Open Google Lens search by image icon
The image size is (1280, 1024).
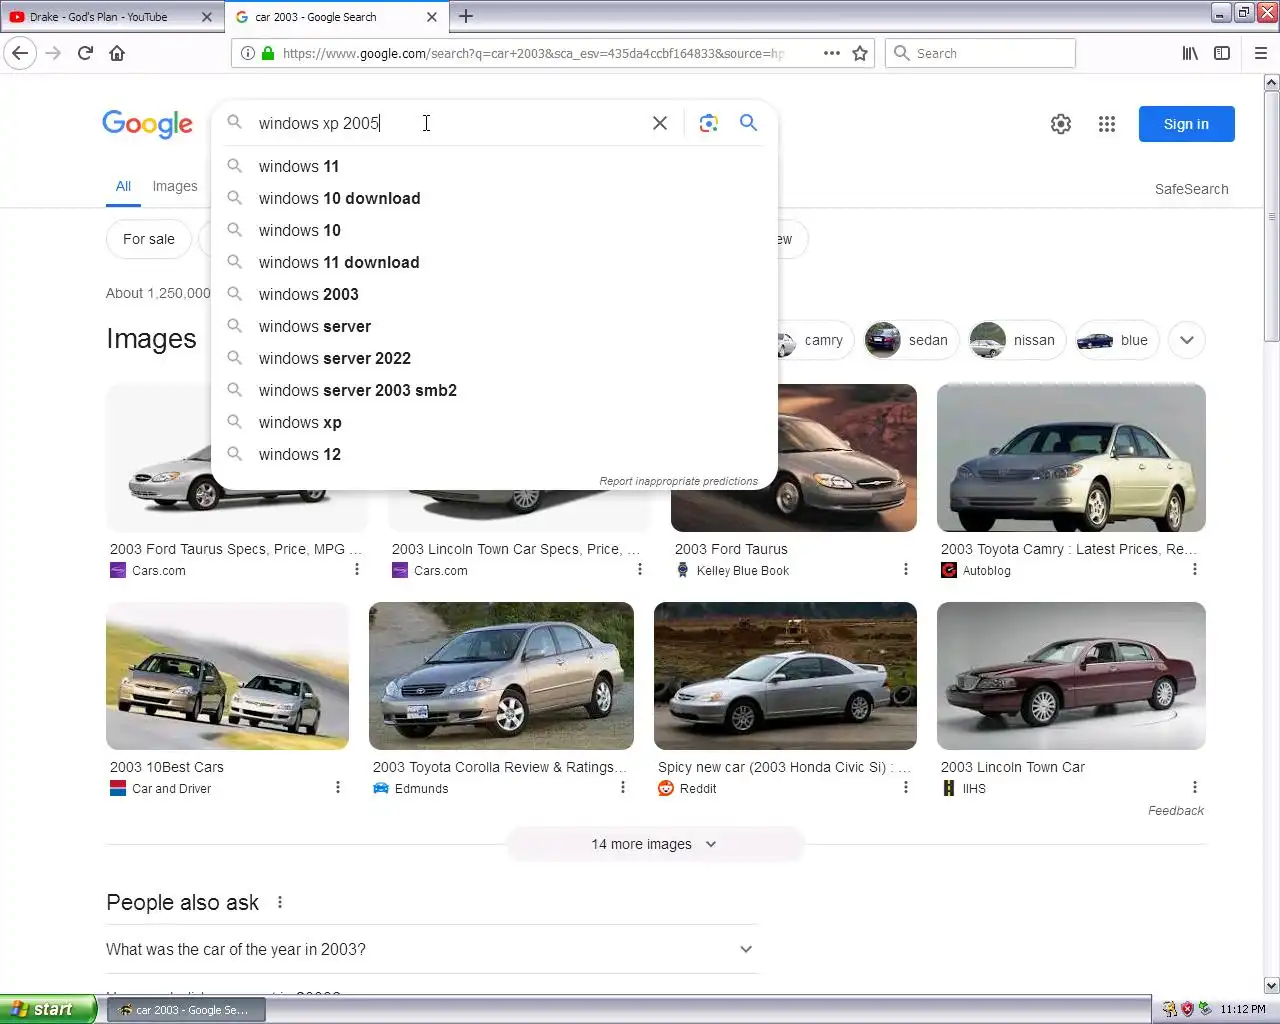coord(709,123)
